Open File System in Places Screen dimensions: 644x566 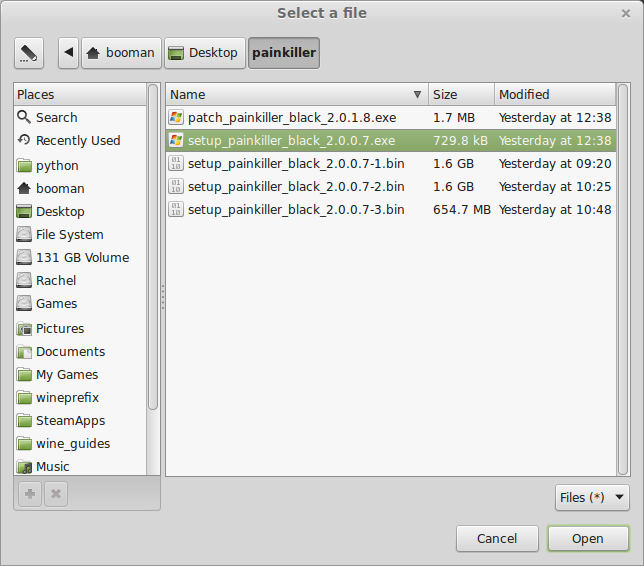point(80,235)
